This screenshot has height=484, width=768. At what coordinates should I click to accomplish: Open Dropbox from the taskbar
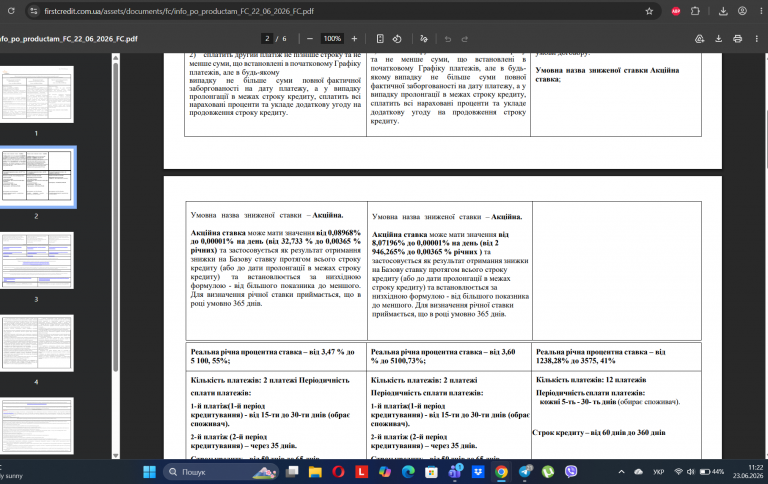click(478, 472)
